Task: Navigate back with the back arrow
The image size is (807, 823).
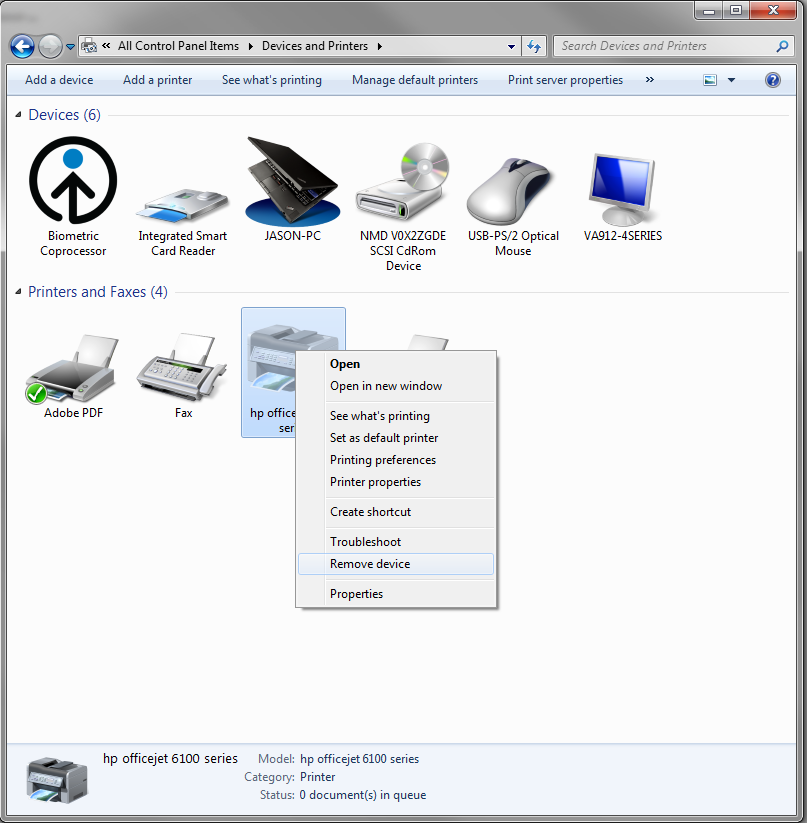Action: pos(21,46)
